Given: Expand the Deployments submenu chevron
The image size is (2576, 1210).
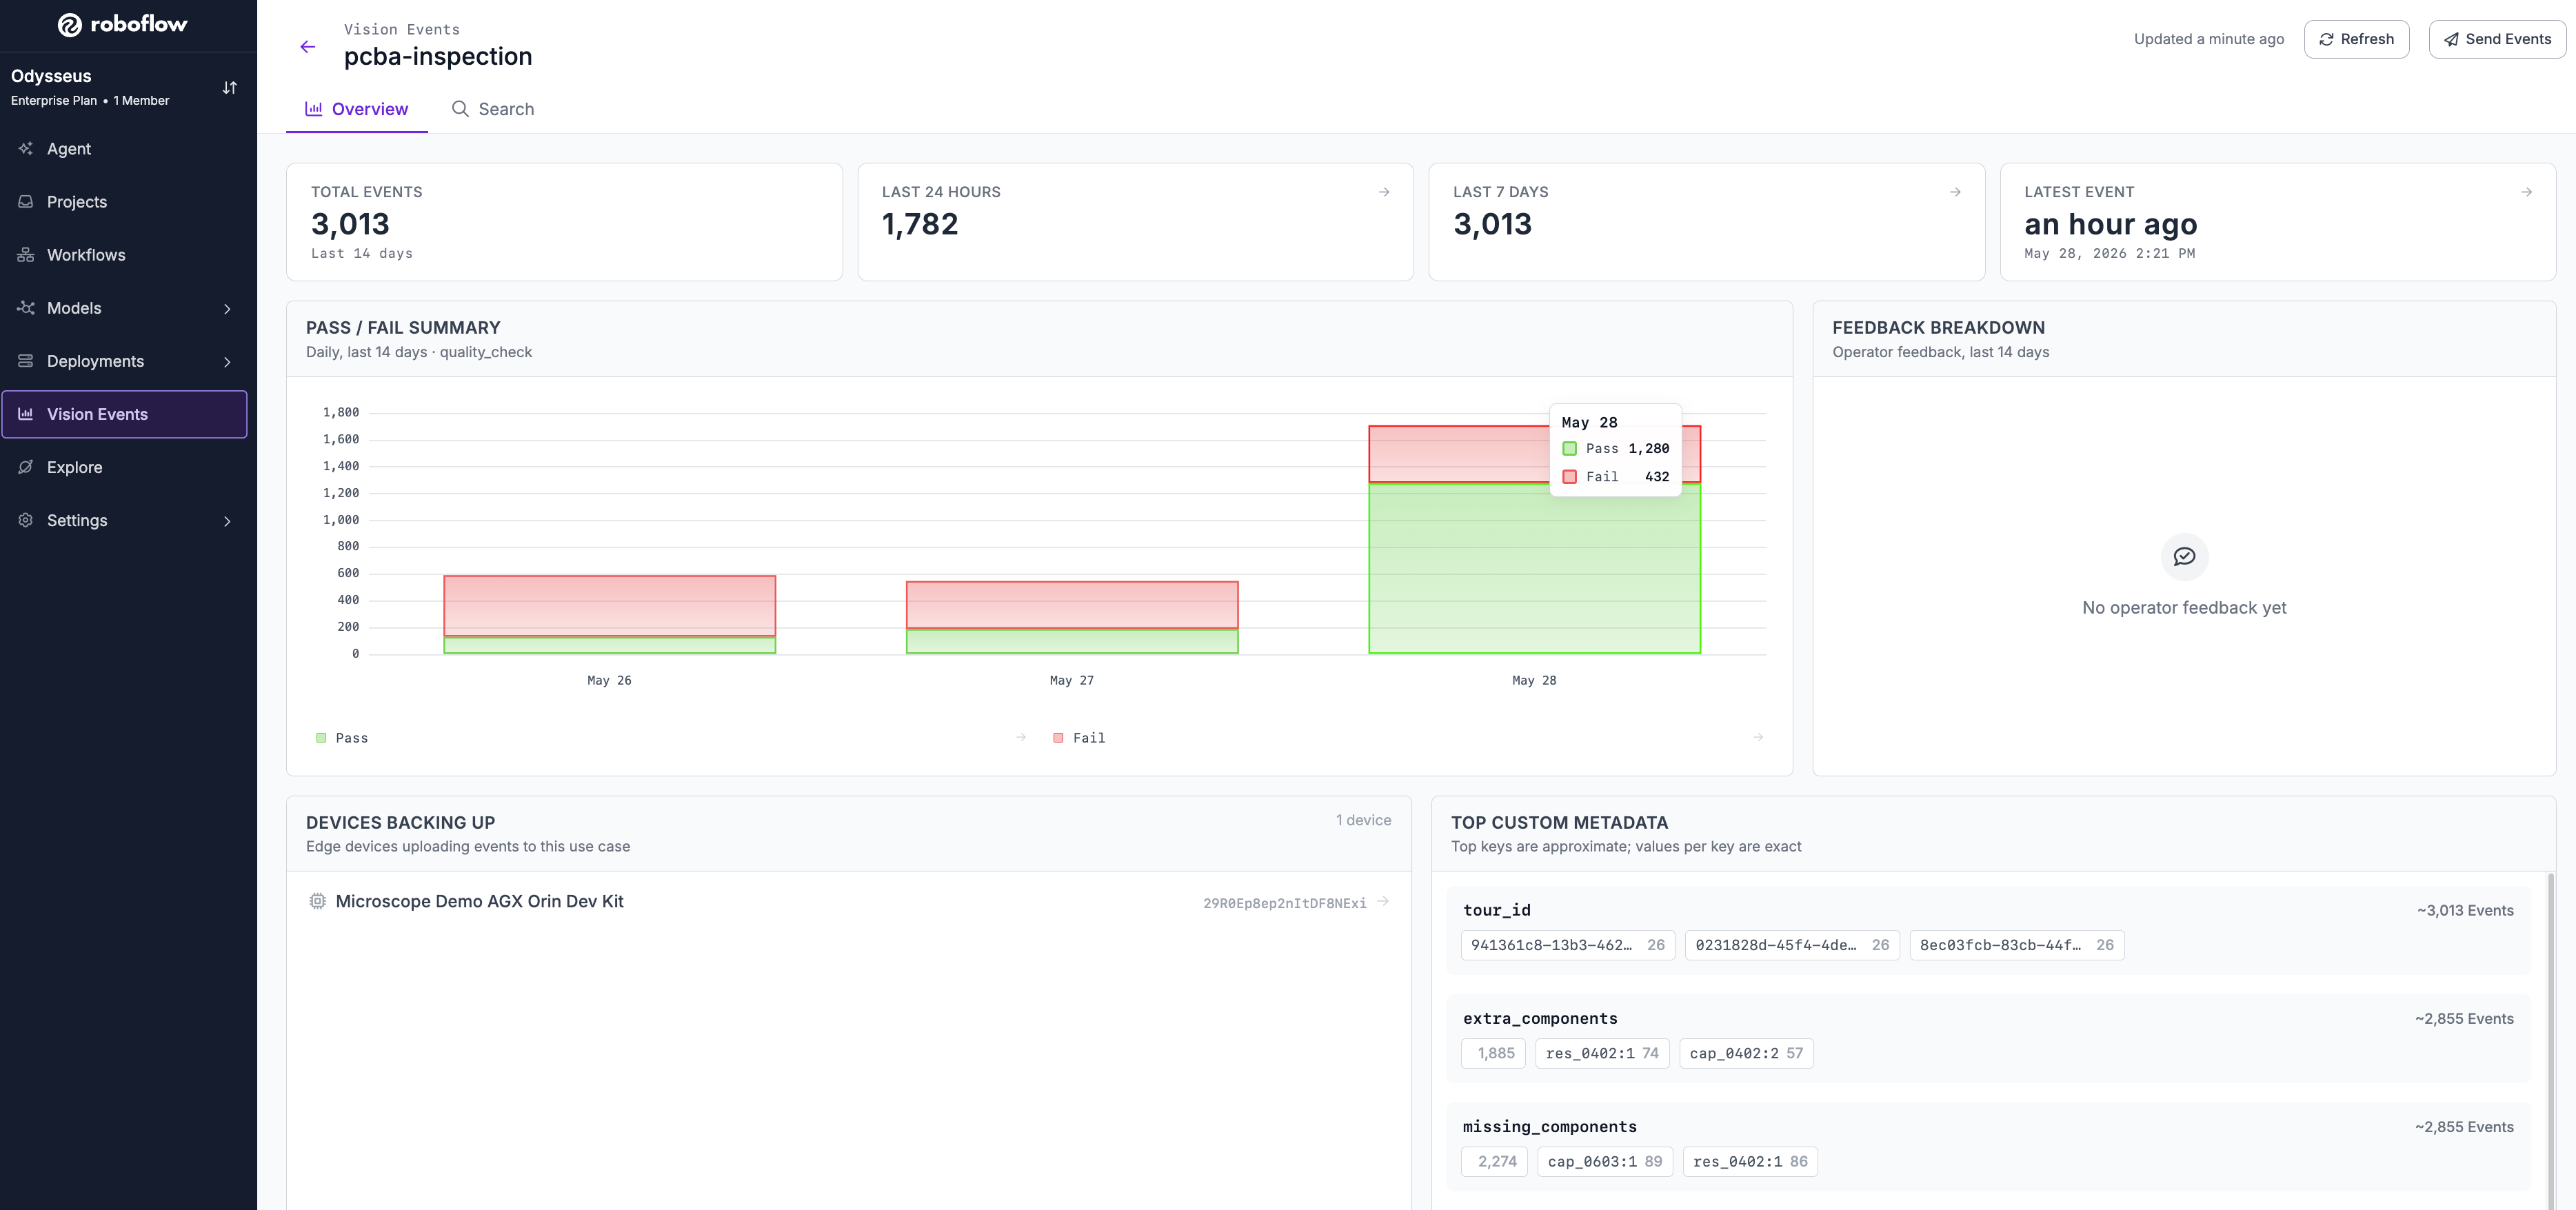Looking at the screenshot, I should [227, 362].
